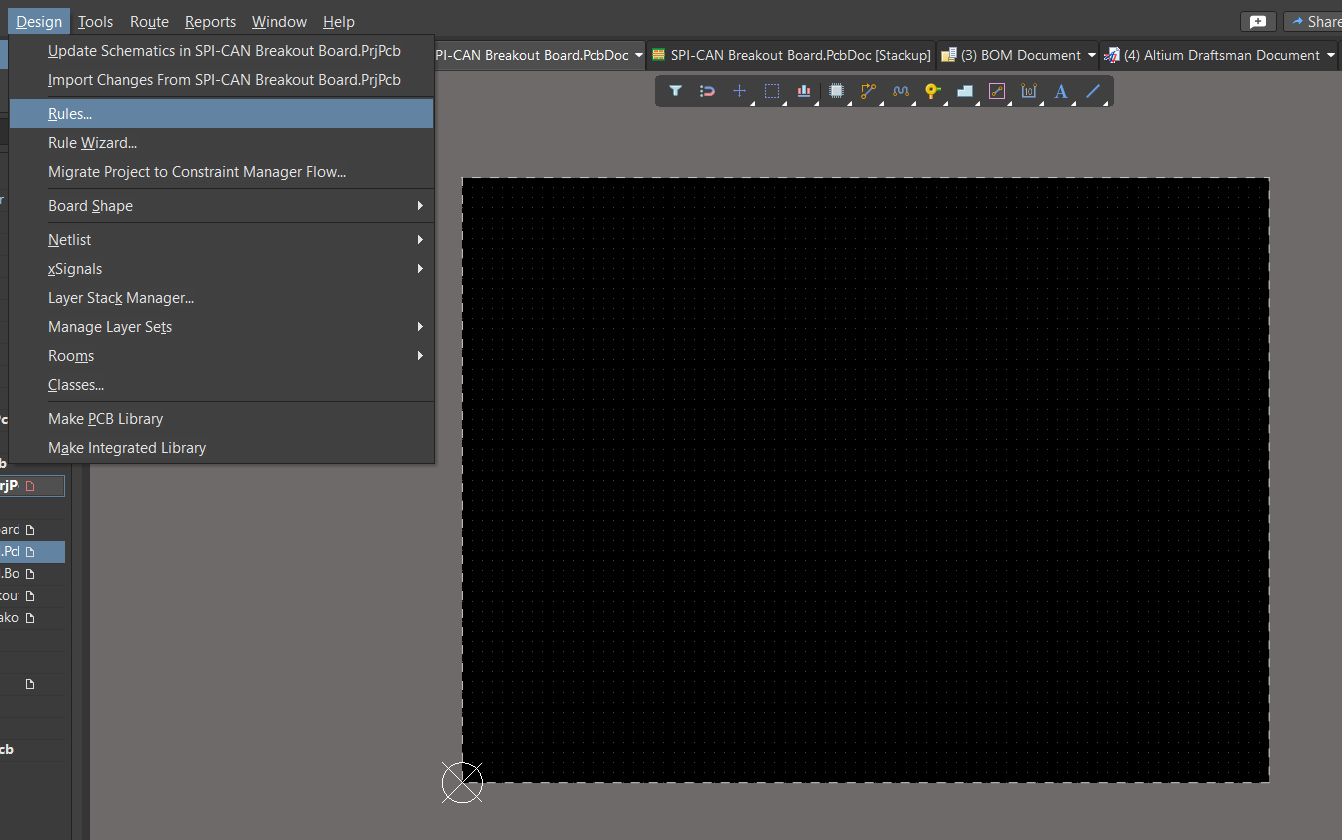Open the Reports menu
The height and width of the screenshot is (840, 1342).
(210, 21)
